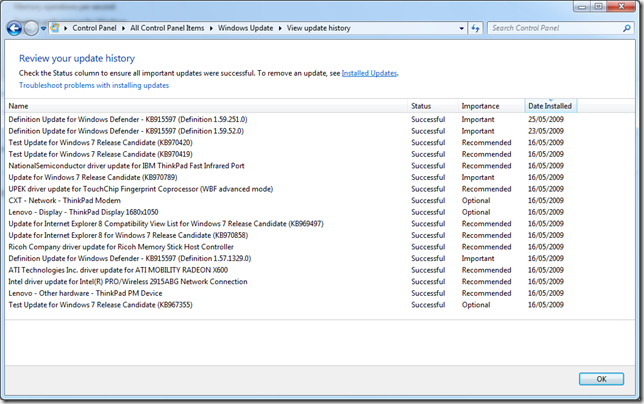Select Test Update KB970419 row

coord(320,154)
